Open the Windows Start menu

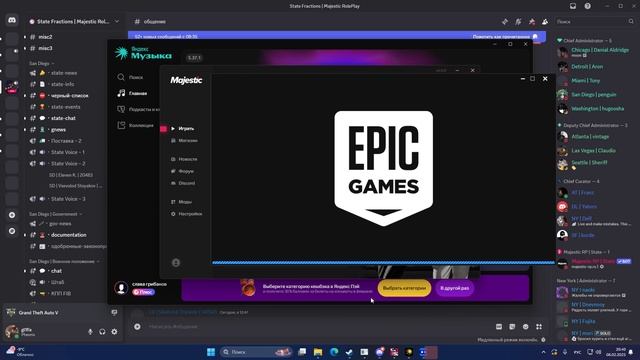pyautogui.click(x=211, y=352)
